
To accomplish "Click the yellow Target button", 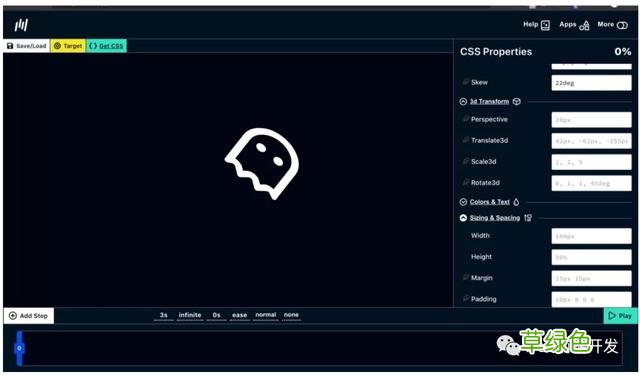I will pyautogui.click(x=68, y=46).
